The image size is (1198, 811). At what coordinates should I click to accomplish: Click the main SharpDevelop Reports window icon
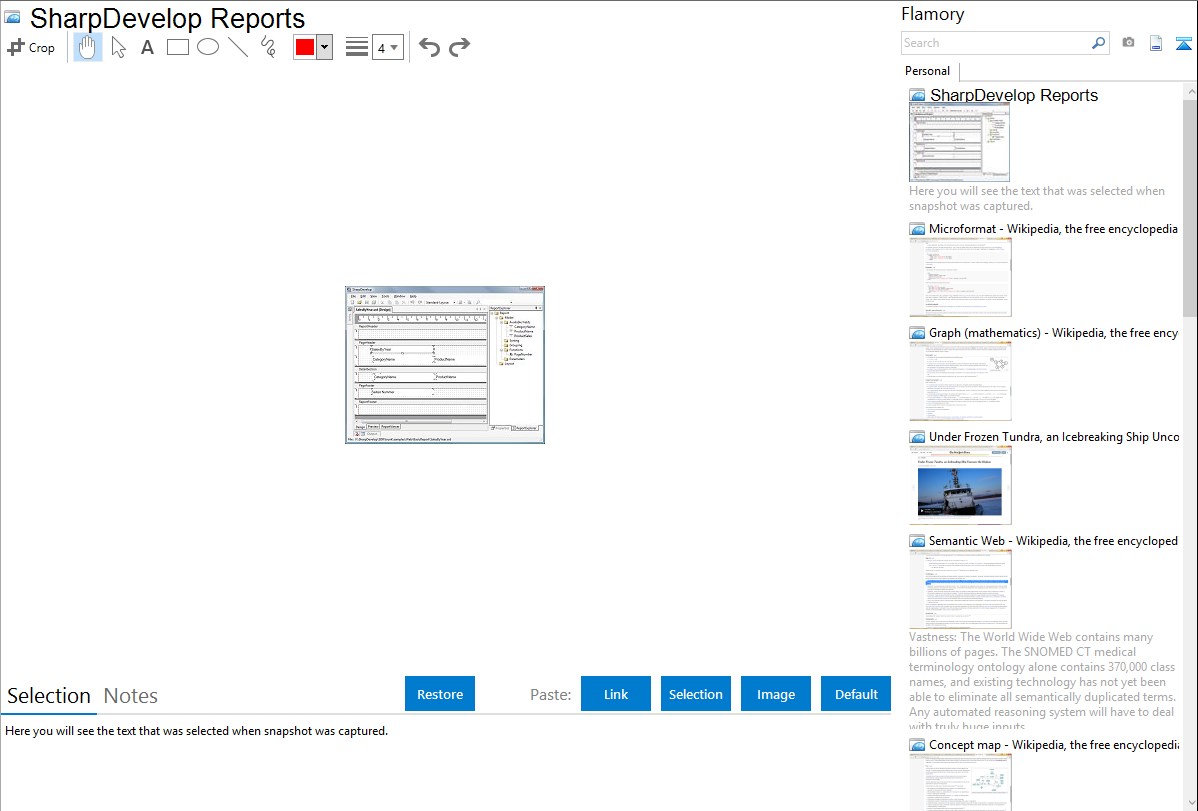[12, 17]
